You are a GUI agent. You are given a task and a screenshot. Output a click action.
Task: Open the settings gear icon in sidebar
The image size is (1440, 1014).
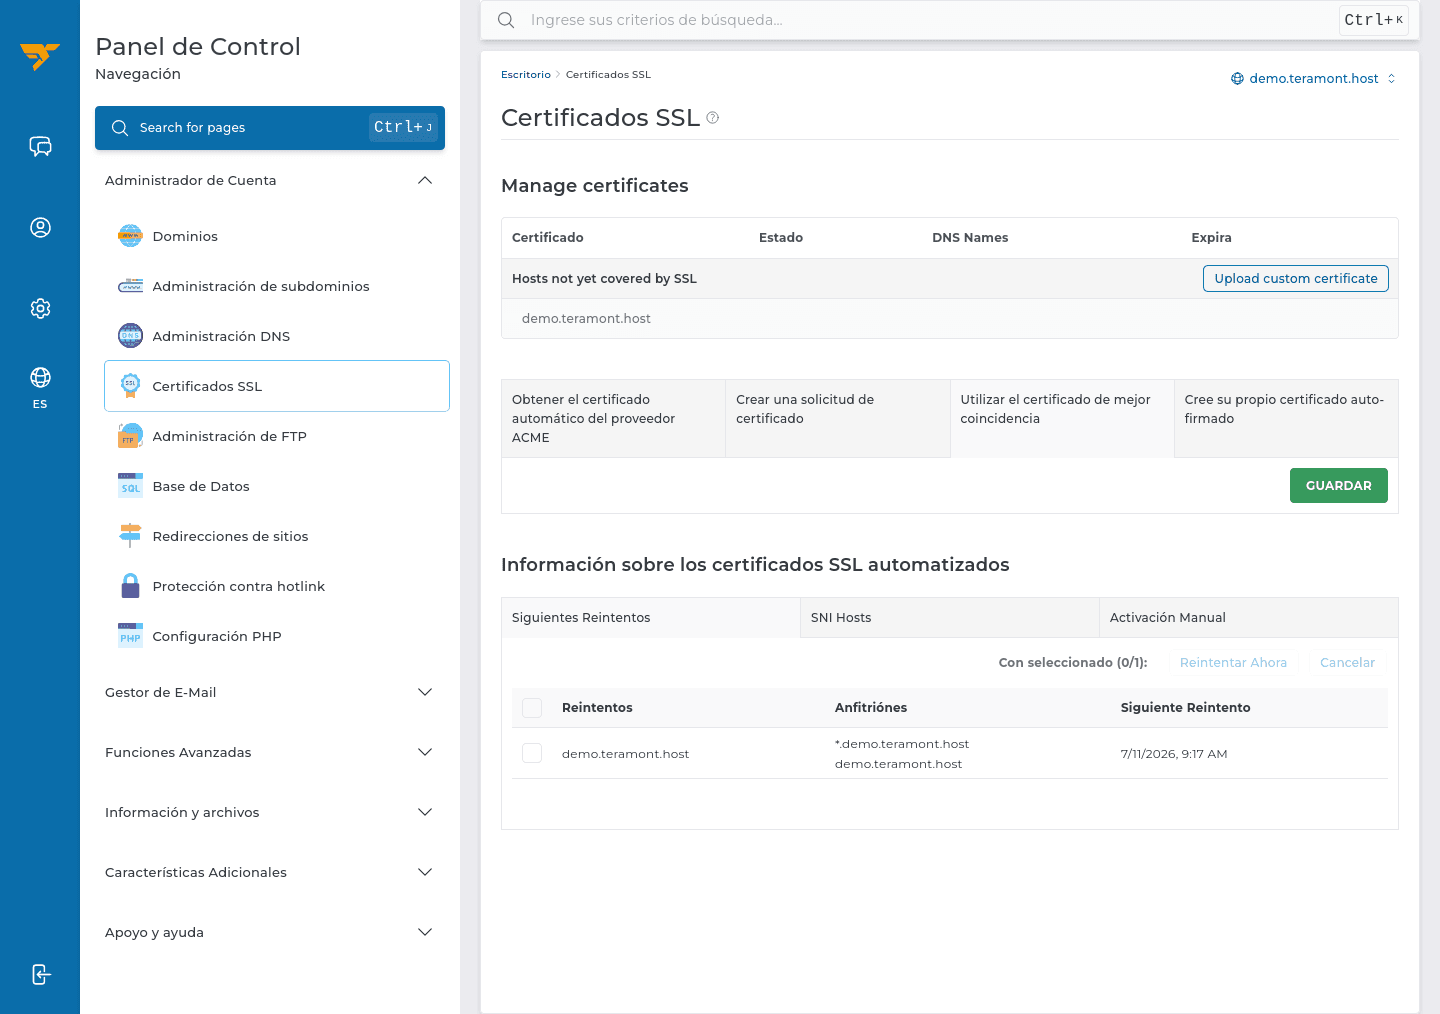tap(40, 308)
